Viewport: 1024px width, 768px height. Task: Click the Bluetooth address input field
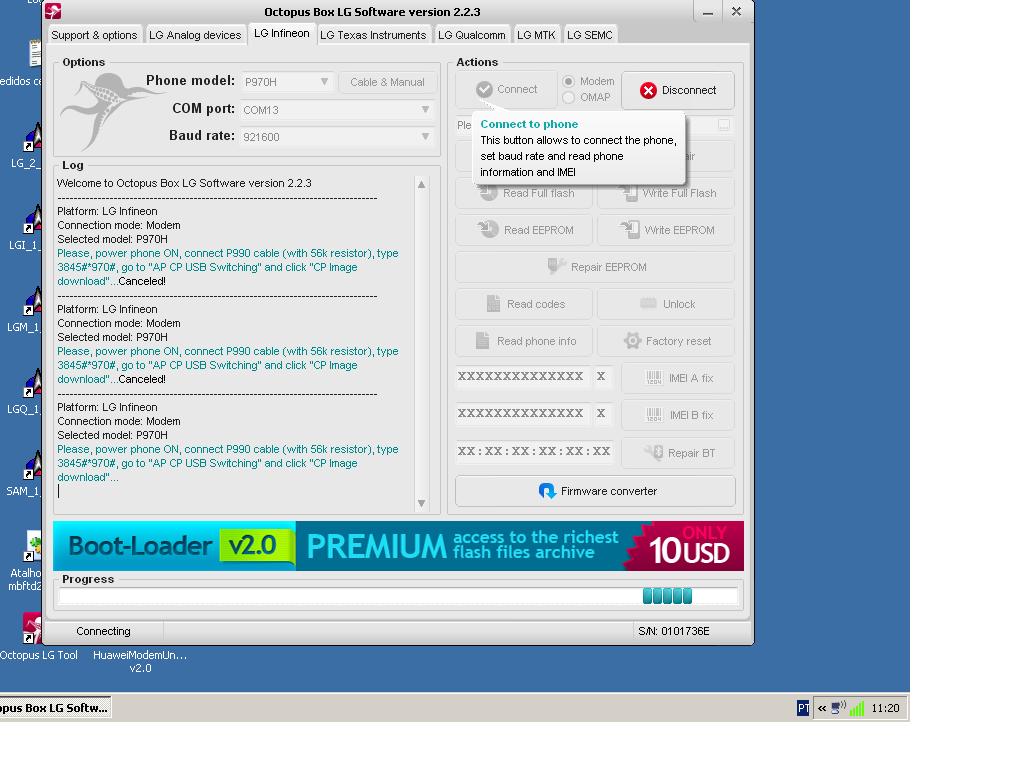tap(534, 452)
